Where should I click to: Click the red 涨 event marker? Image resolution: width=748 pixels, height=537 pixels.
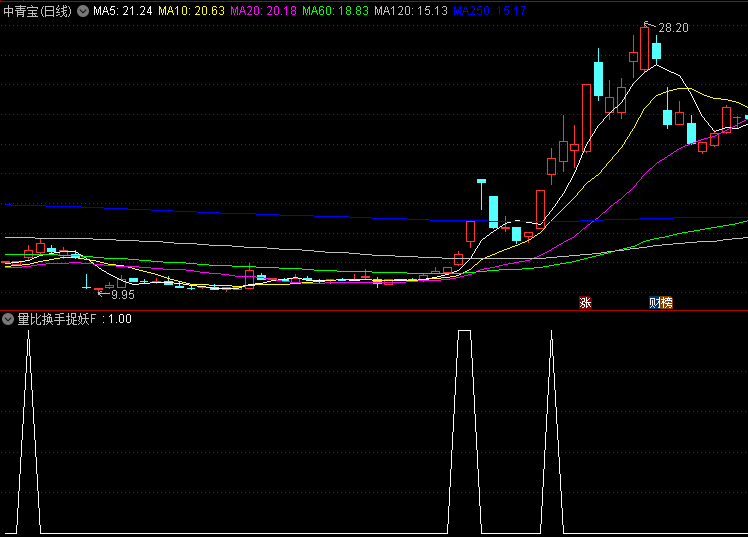(585, 302)
